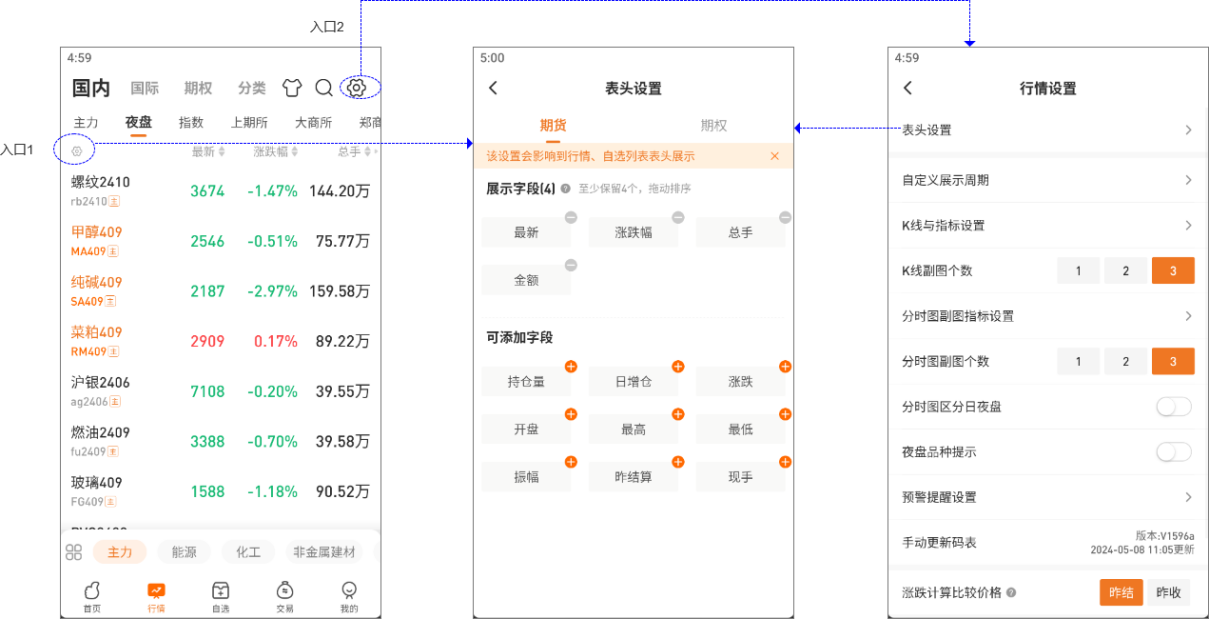Tap 手动更新码表 row
Screen dimensions: 1209x619
1048,542
